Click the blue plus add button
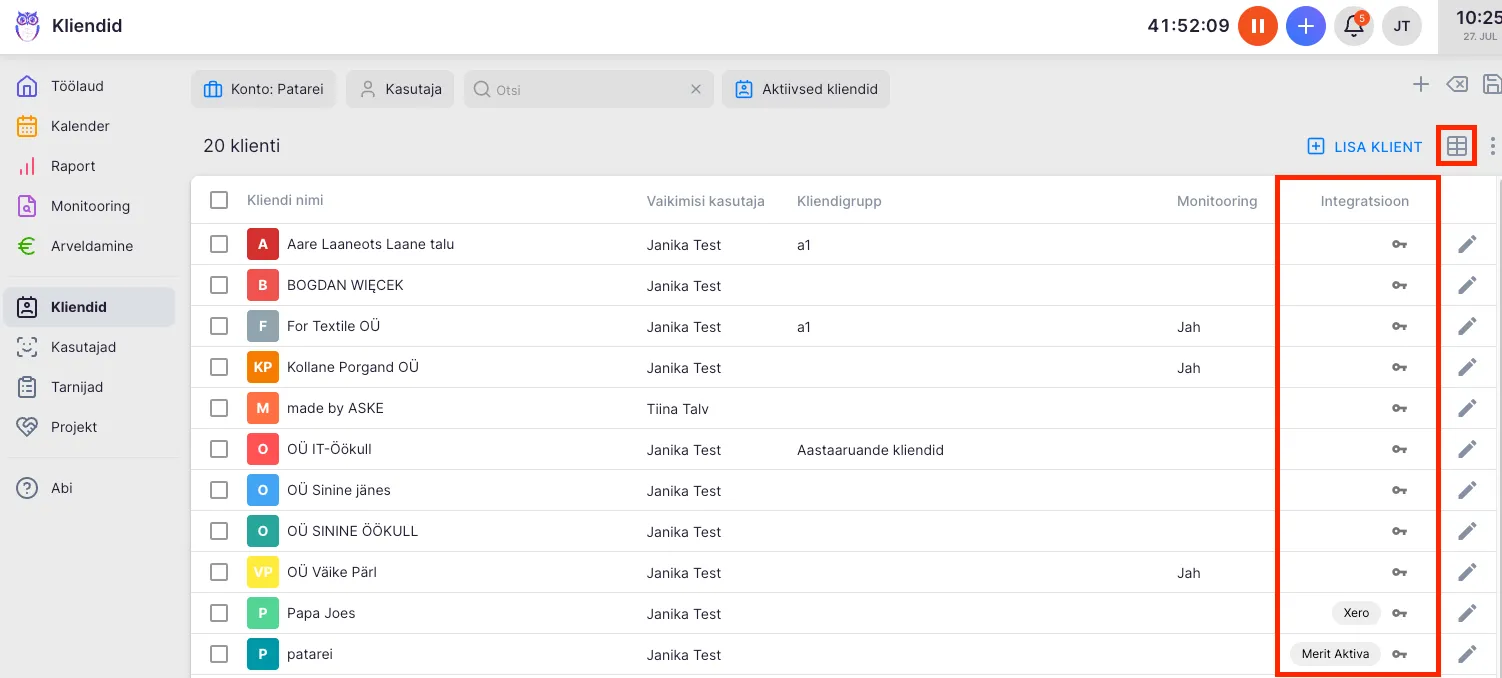This screenshot has height=678, width=1502. coord(1305,26)
